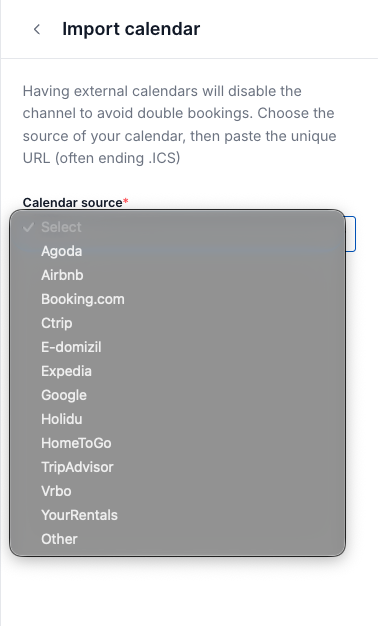Choose Vrbo in the dropdown
This screenshot has height=626, width=378.
point(178,491)
